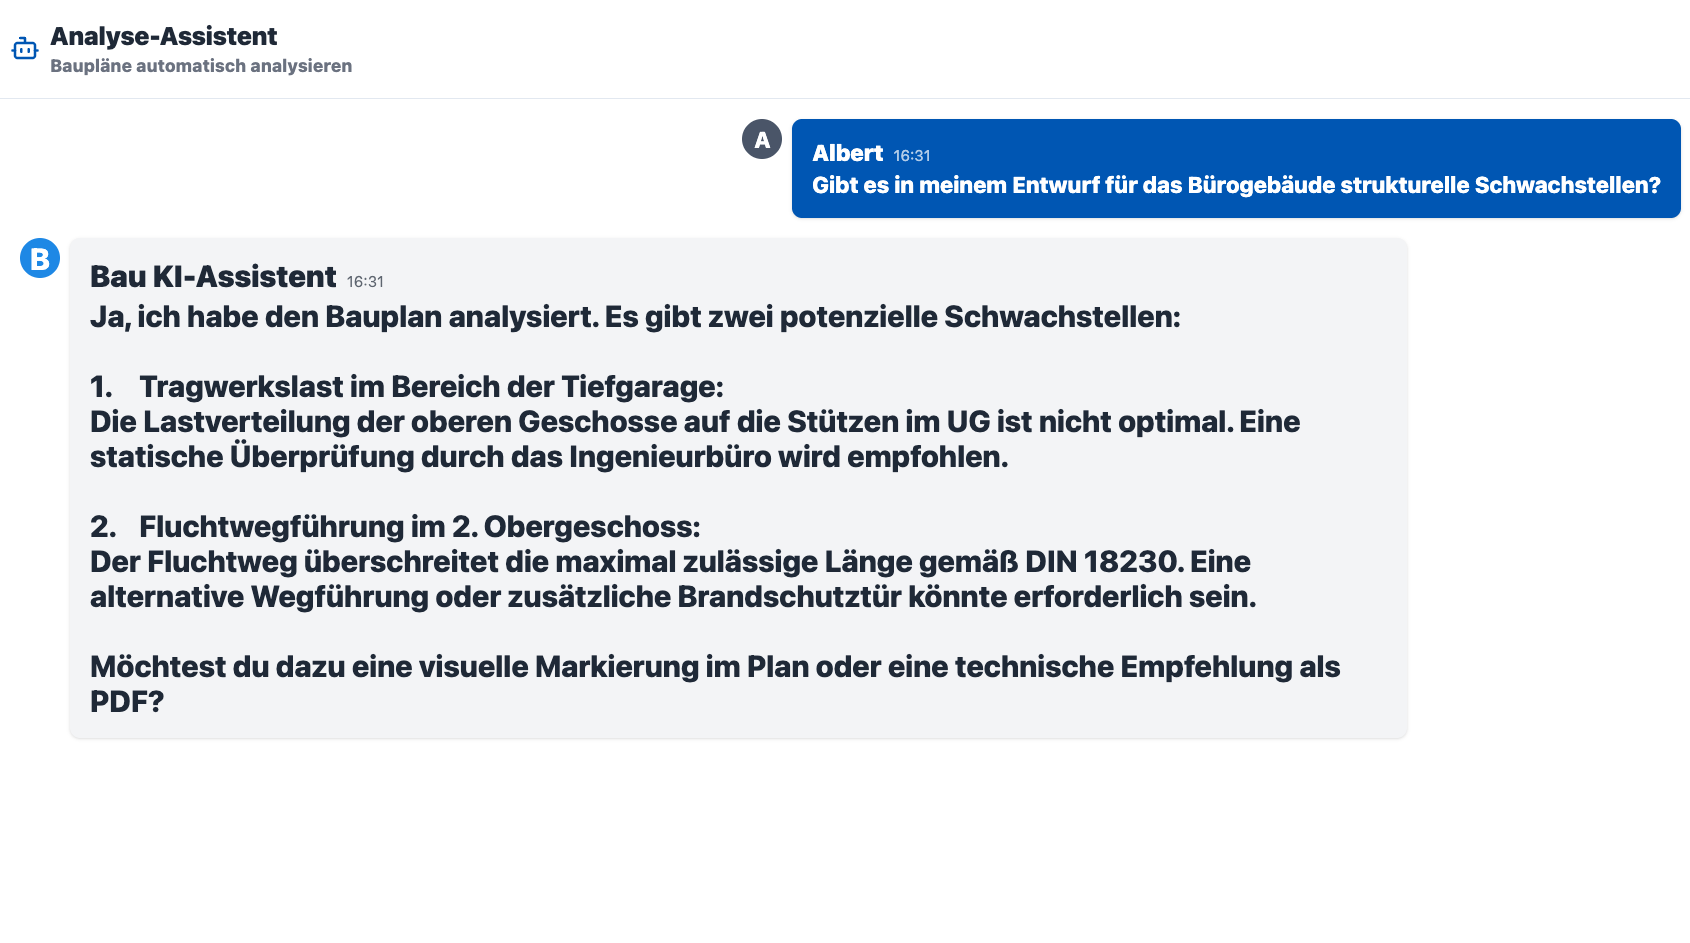The image size is (1690, 943).
Task: Open the 'Analyse-Assistent' title
Action: 164,36
